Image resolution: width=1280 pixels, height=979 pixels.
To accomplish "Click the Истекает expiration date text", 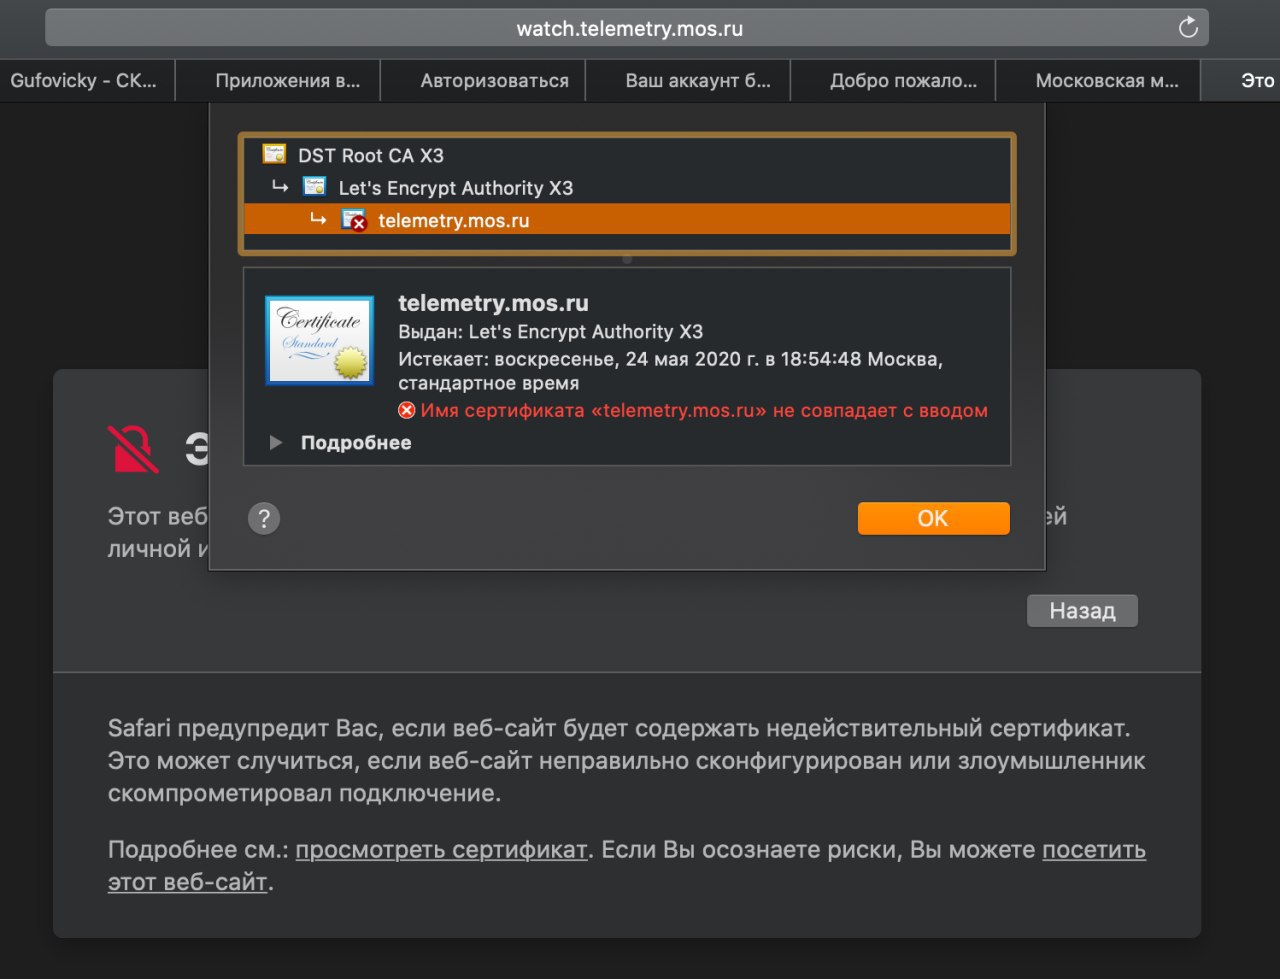I will point(670,370).
